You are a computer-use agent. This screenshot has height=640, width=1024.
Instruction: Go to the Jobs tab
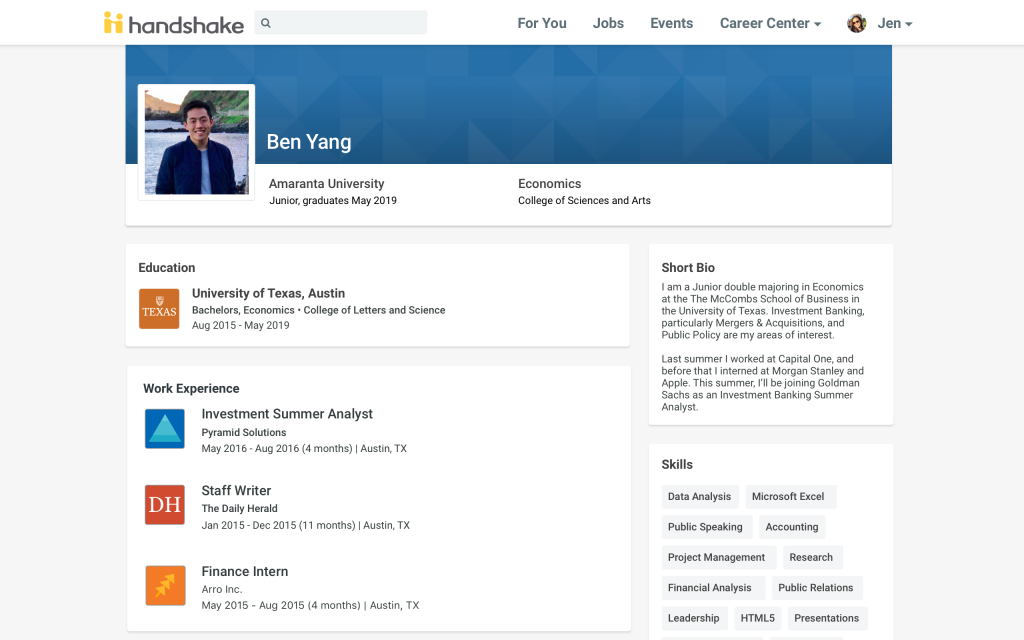608,23
